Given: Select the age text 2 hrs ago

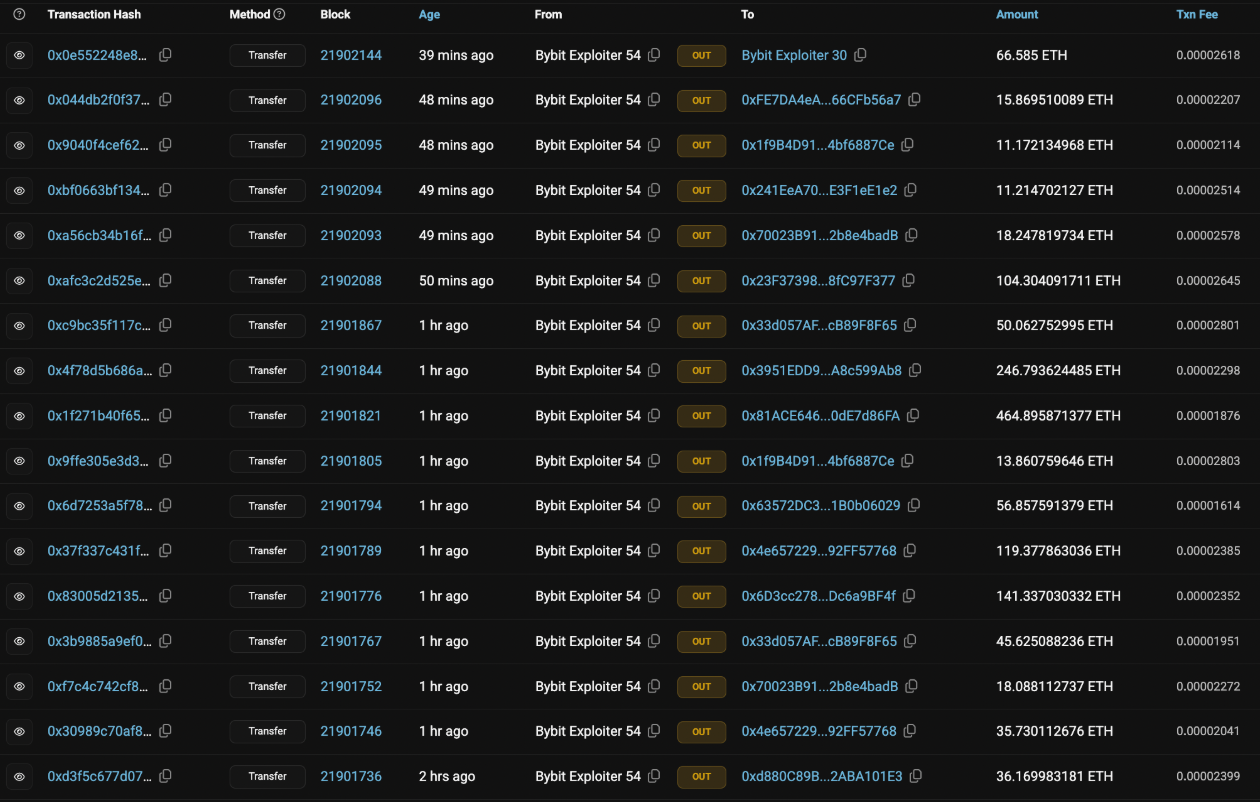Looking at the screenshot, I should point(447,776).
